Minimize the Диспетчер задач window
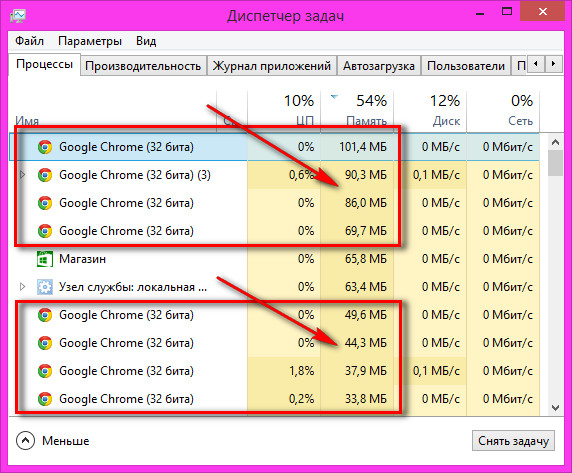 click(480, 13)
